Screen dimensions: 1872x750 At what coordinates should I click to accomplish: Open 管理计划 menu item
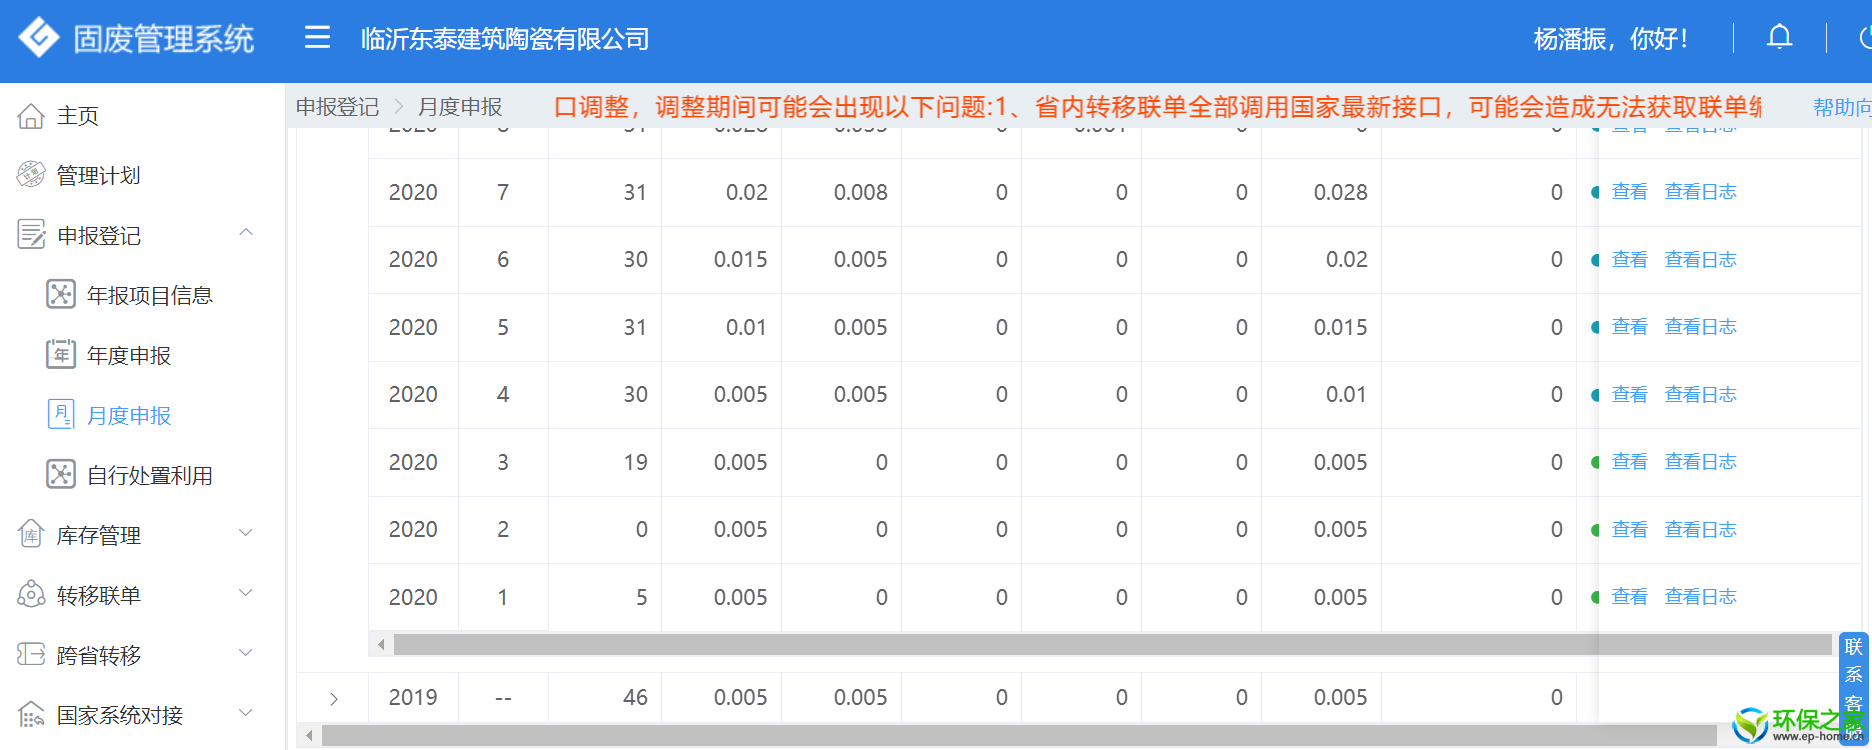[98, 176]
